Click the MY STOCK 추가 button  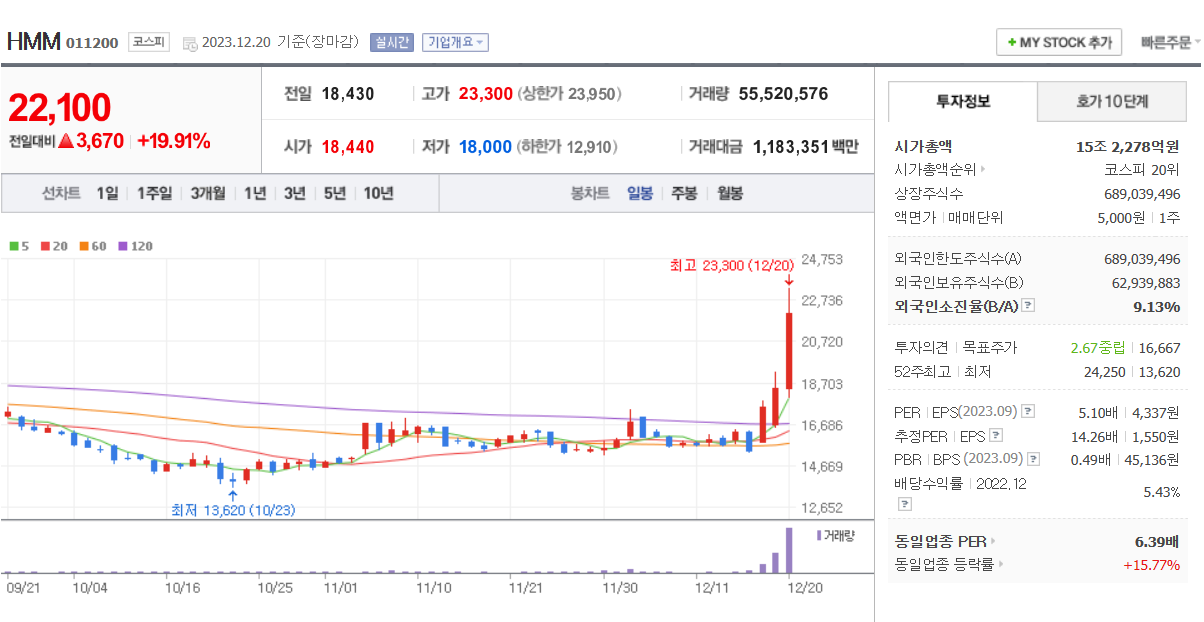1059,42
